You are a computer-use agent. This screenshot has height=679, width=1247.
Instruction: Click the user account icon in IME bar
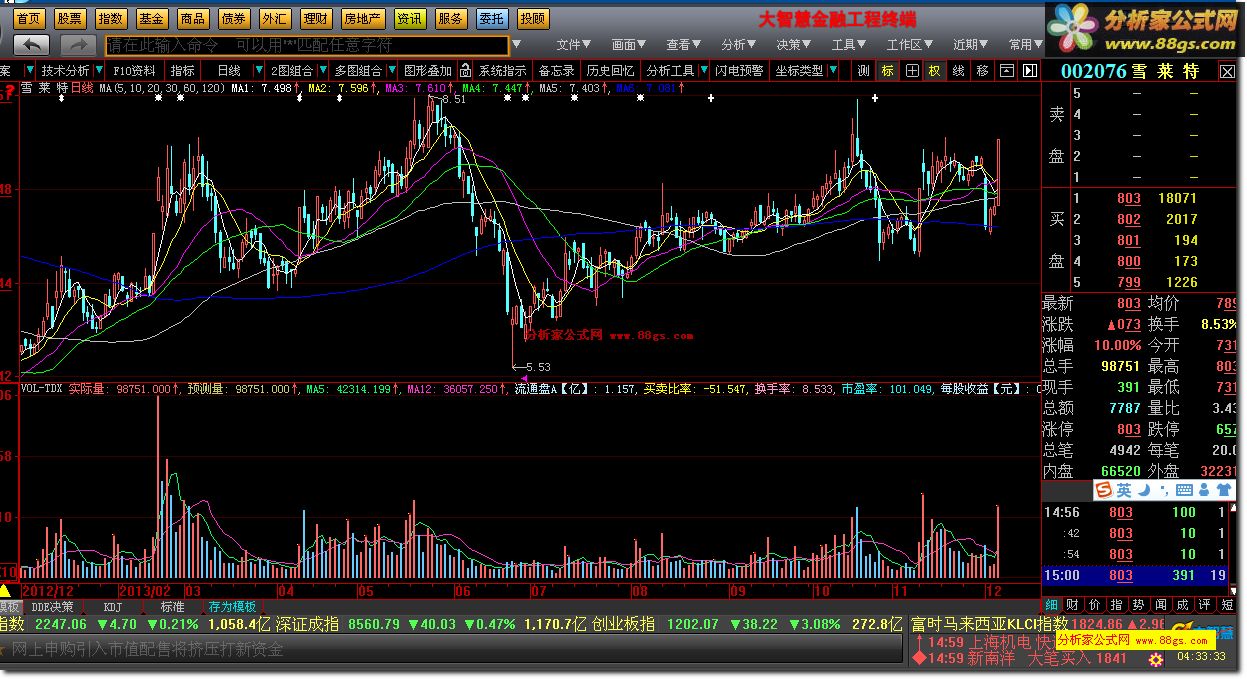(x=1205, y=490)
